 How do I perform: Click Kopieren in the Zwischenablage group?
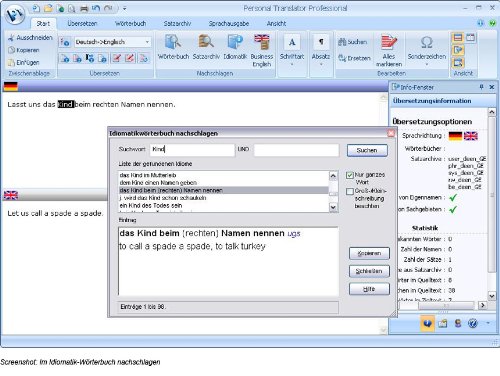24,50
